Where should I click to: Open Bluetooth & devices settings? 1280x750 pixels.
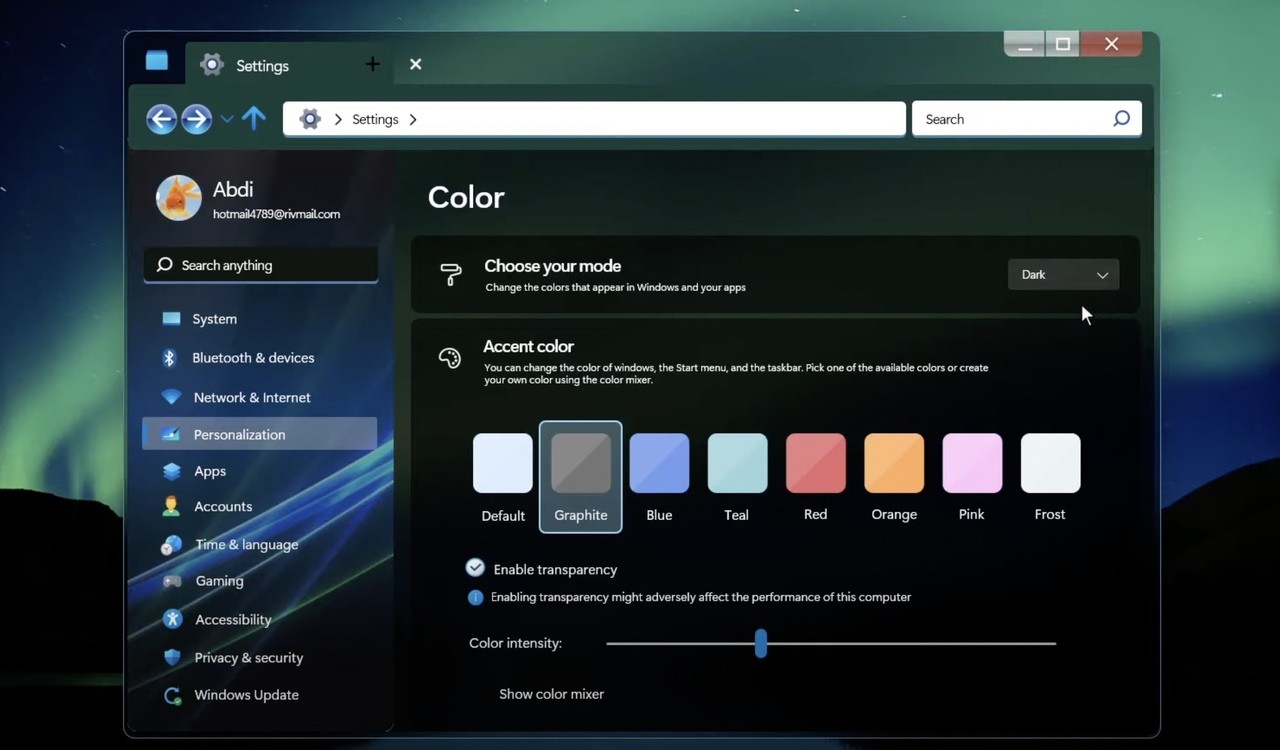coord(253,358)
